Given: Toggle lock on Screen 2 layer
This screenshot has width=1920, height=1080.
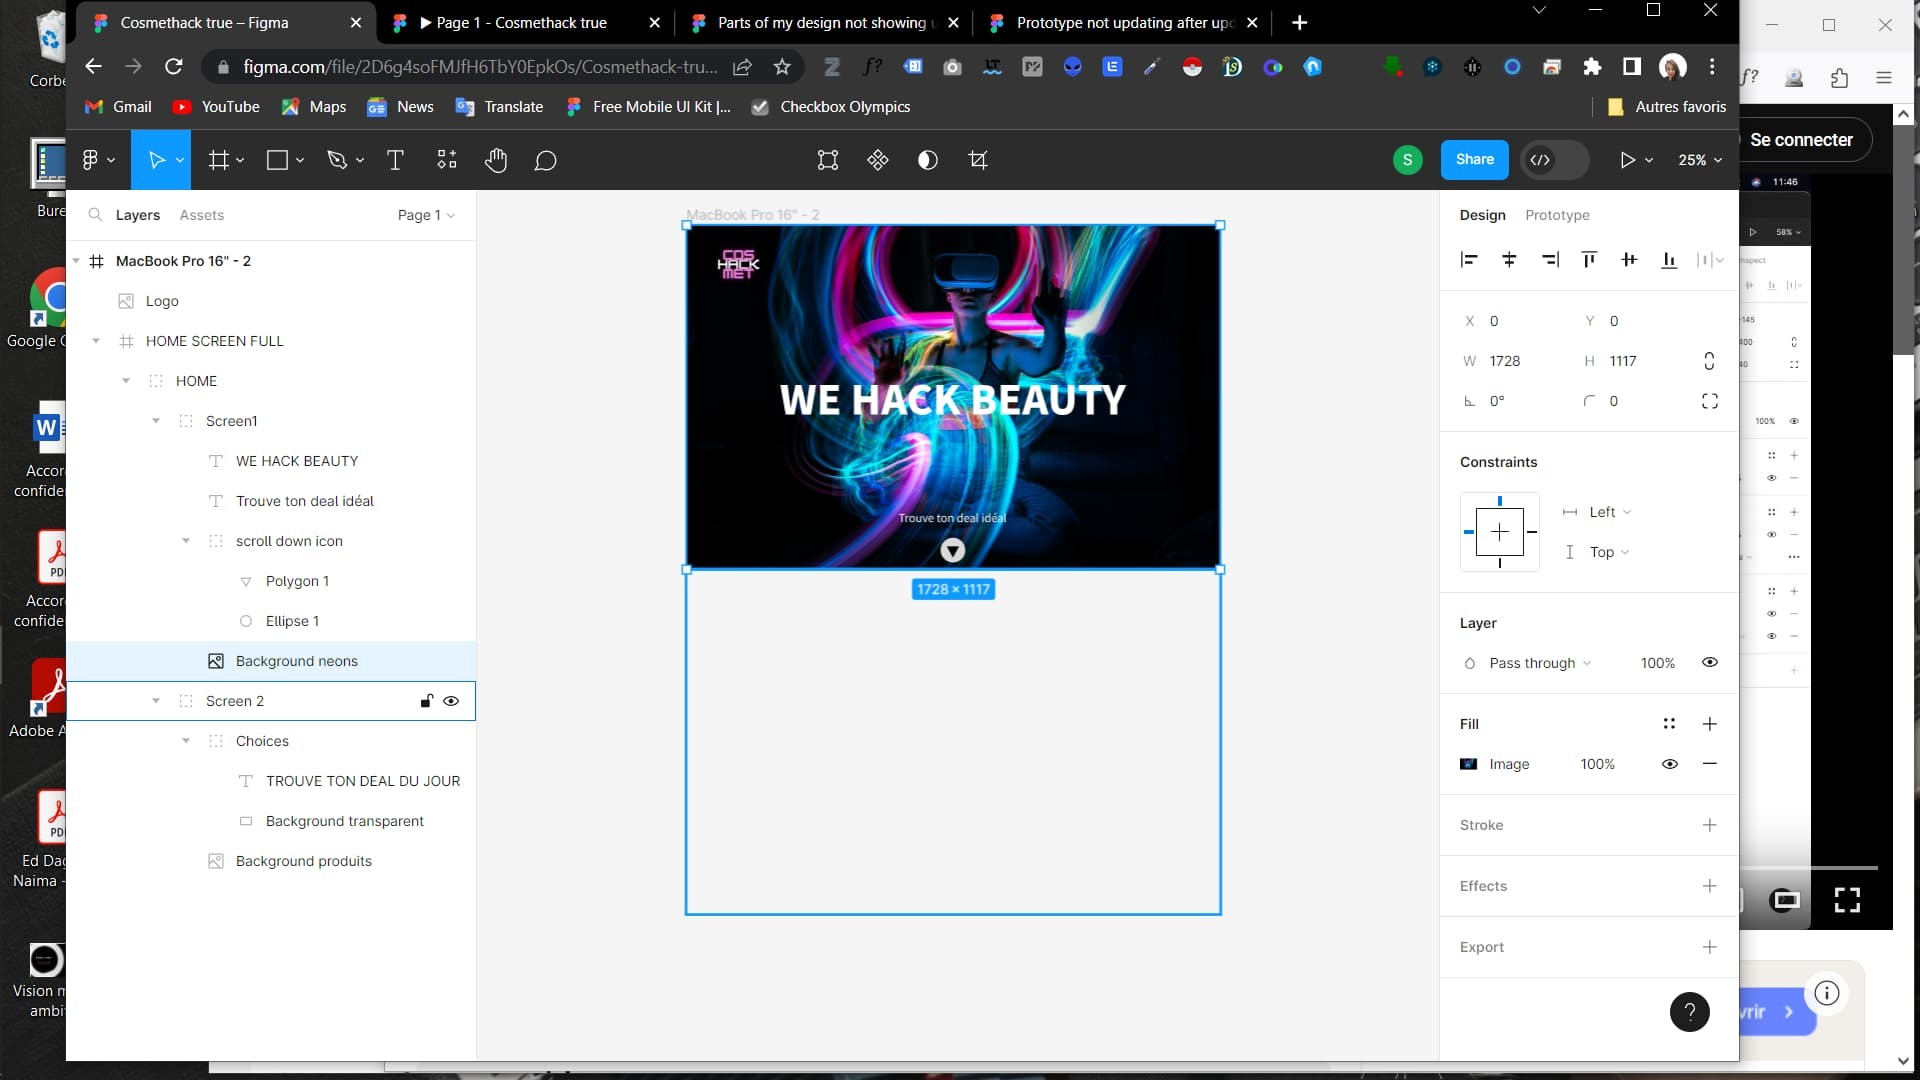Looking at the screenshot, I should (x=427, y=701).
